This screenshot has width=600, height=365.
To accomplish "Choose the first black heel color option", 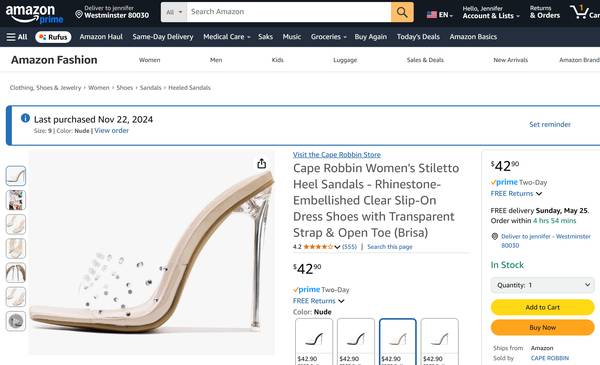I will tap(314, 342).
